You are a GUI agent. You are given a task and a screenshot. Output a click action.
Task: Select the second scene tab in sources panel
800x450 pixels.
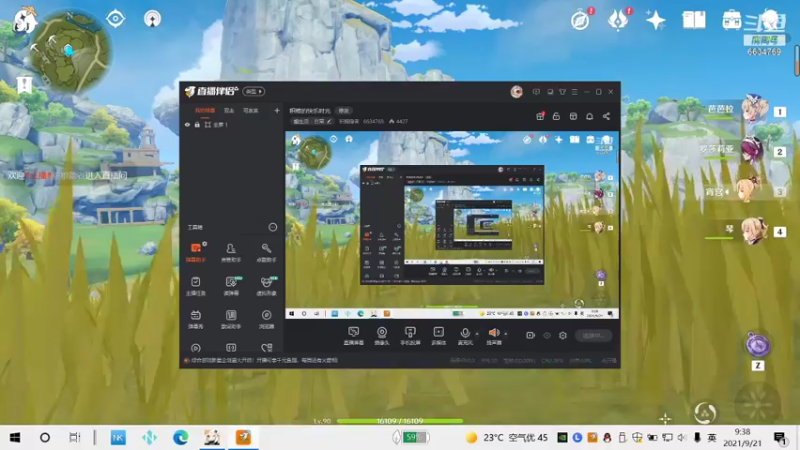click(x=229, y=110)
